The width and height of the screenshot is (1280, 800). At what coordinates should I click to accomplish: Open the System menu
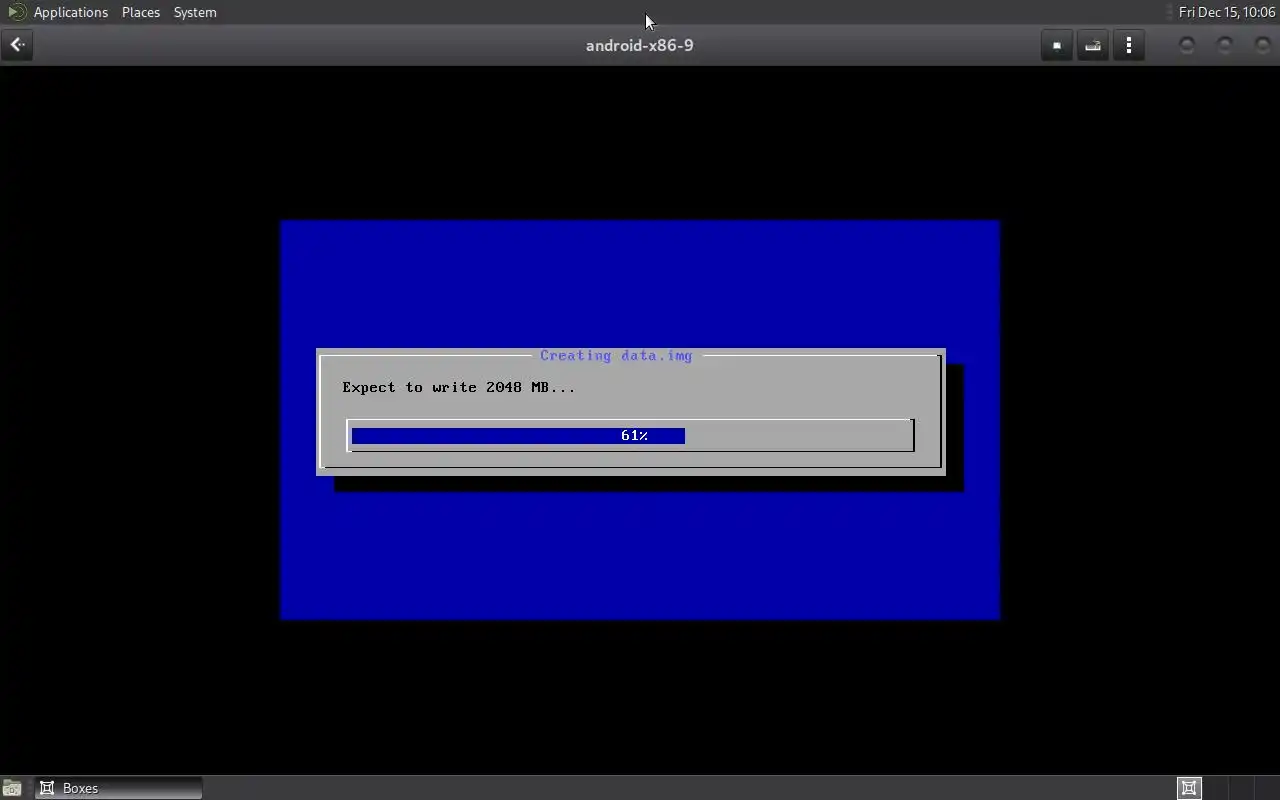[x=195, y=12]
